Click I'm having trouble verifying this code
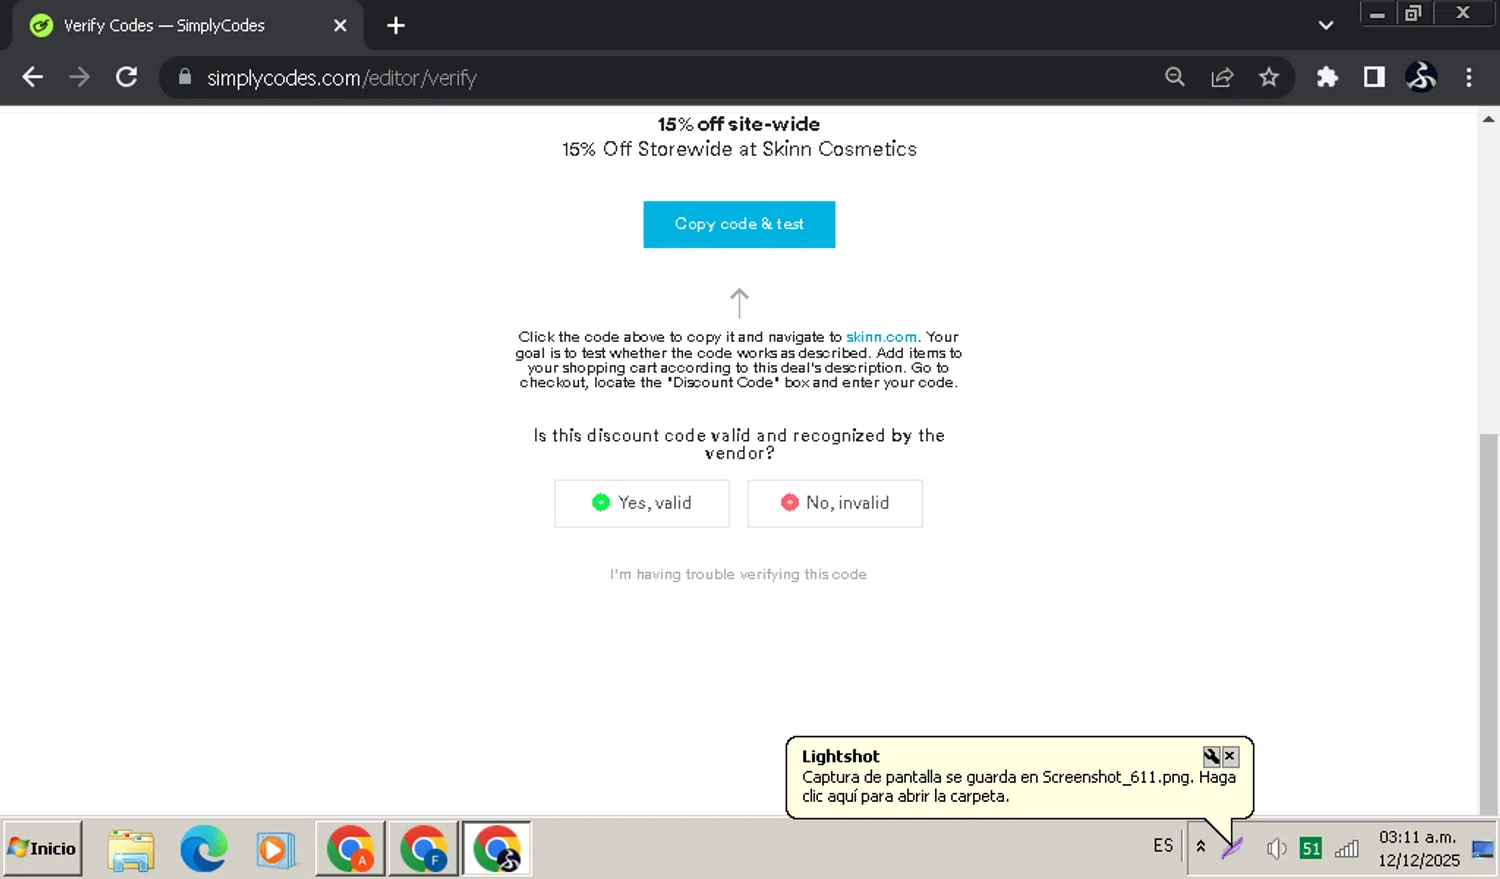1500x879 pixels. click(738, 574)
